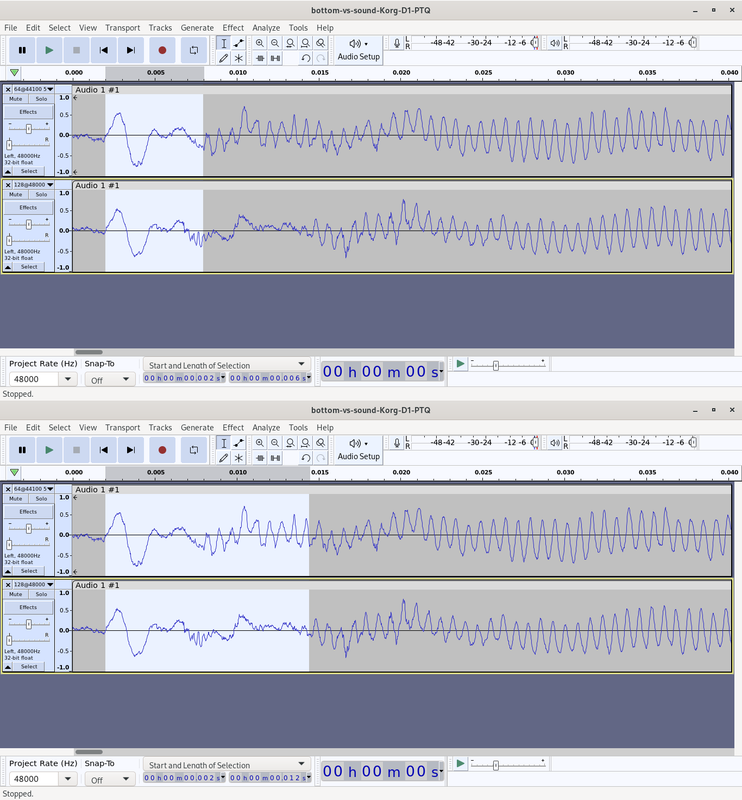Viewport: 742px width, 800px height.
Task: Select the Selection tool in upper window
Action: click(x=224, y=43)
